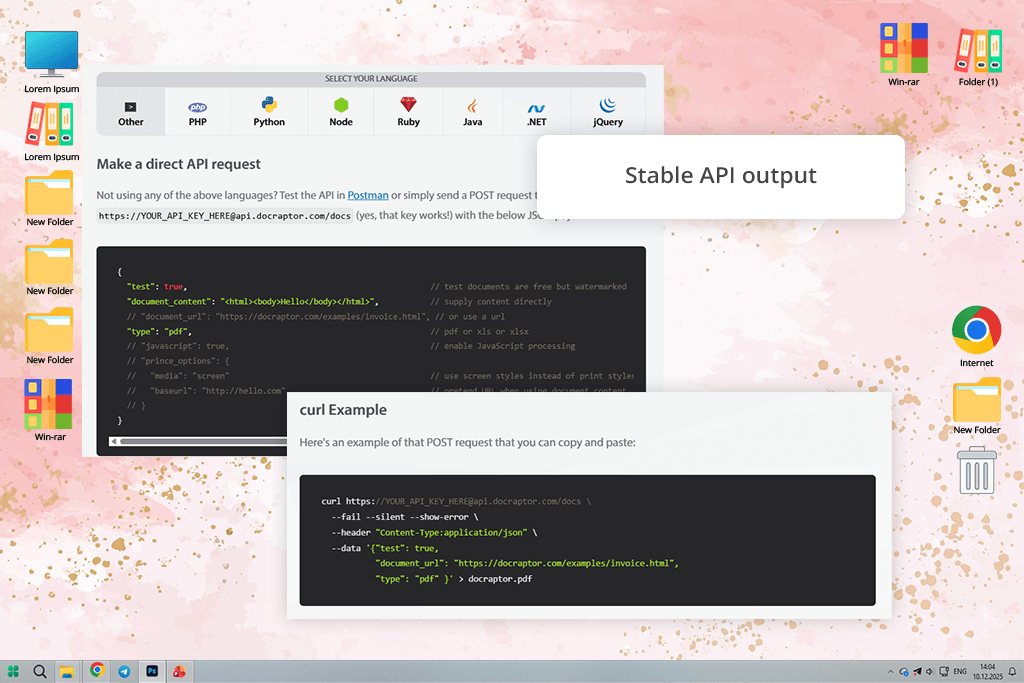Click the --fail --silent --show-error line
The height and width of the screenshot is (683, 1024).
pos(405,516)
